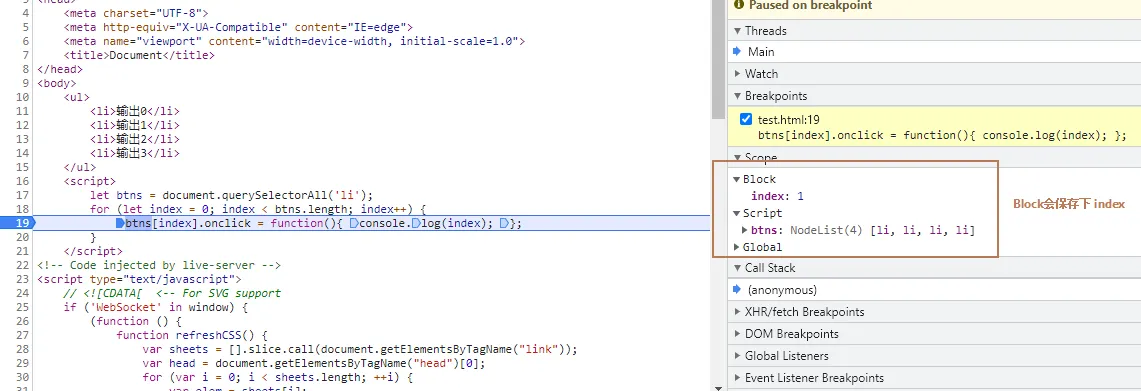This screenshot has width=1141, height=391.
Task: Click the <li>输出3</li> code line
Action: 135,153
